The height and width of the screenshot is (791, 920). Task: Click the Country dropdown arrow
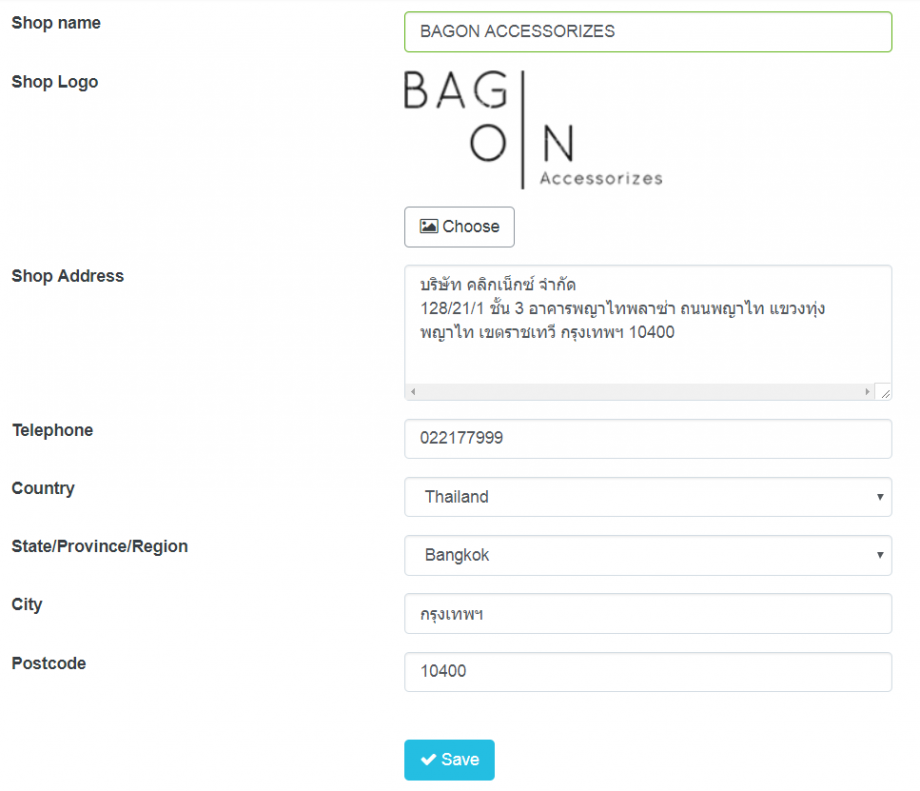[x=879, y=497]
